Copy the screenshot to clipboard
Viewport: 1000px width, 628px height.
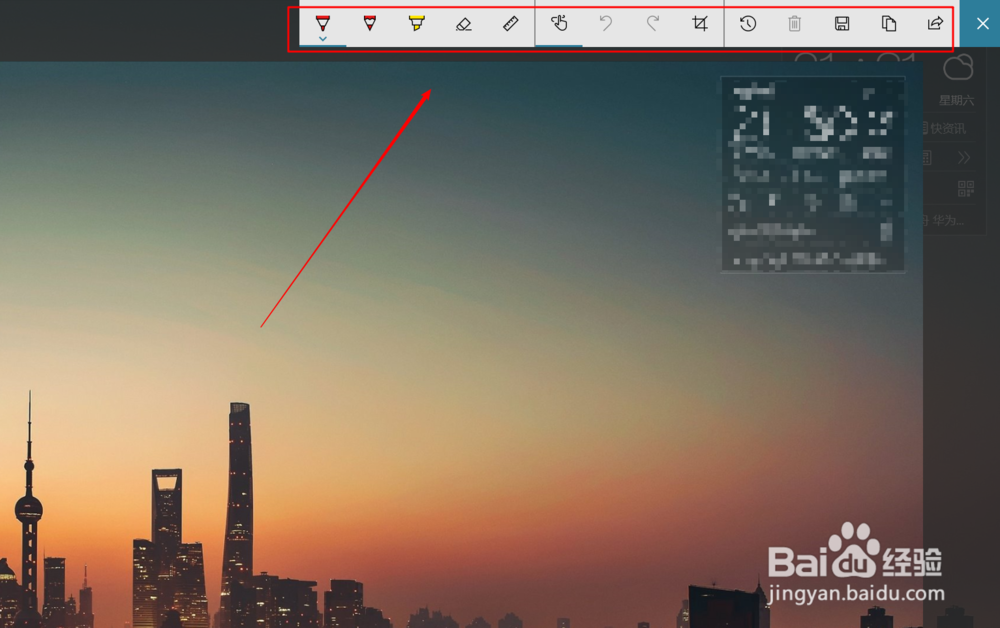(x=888, y=23)
